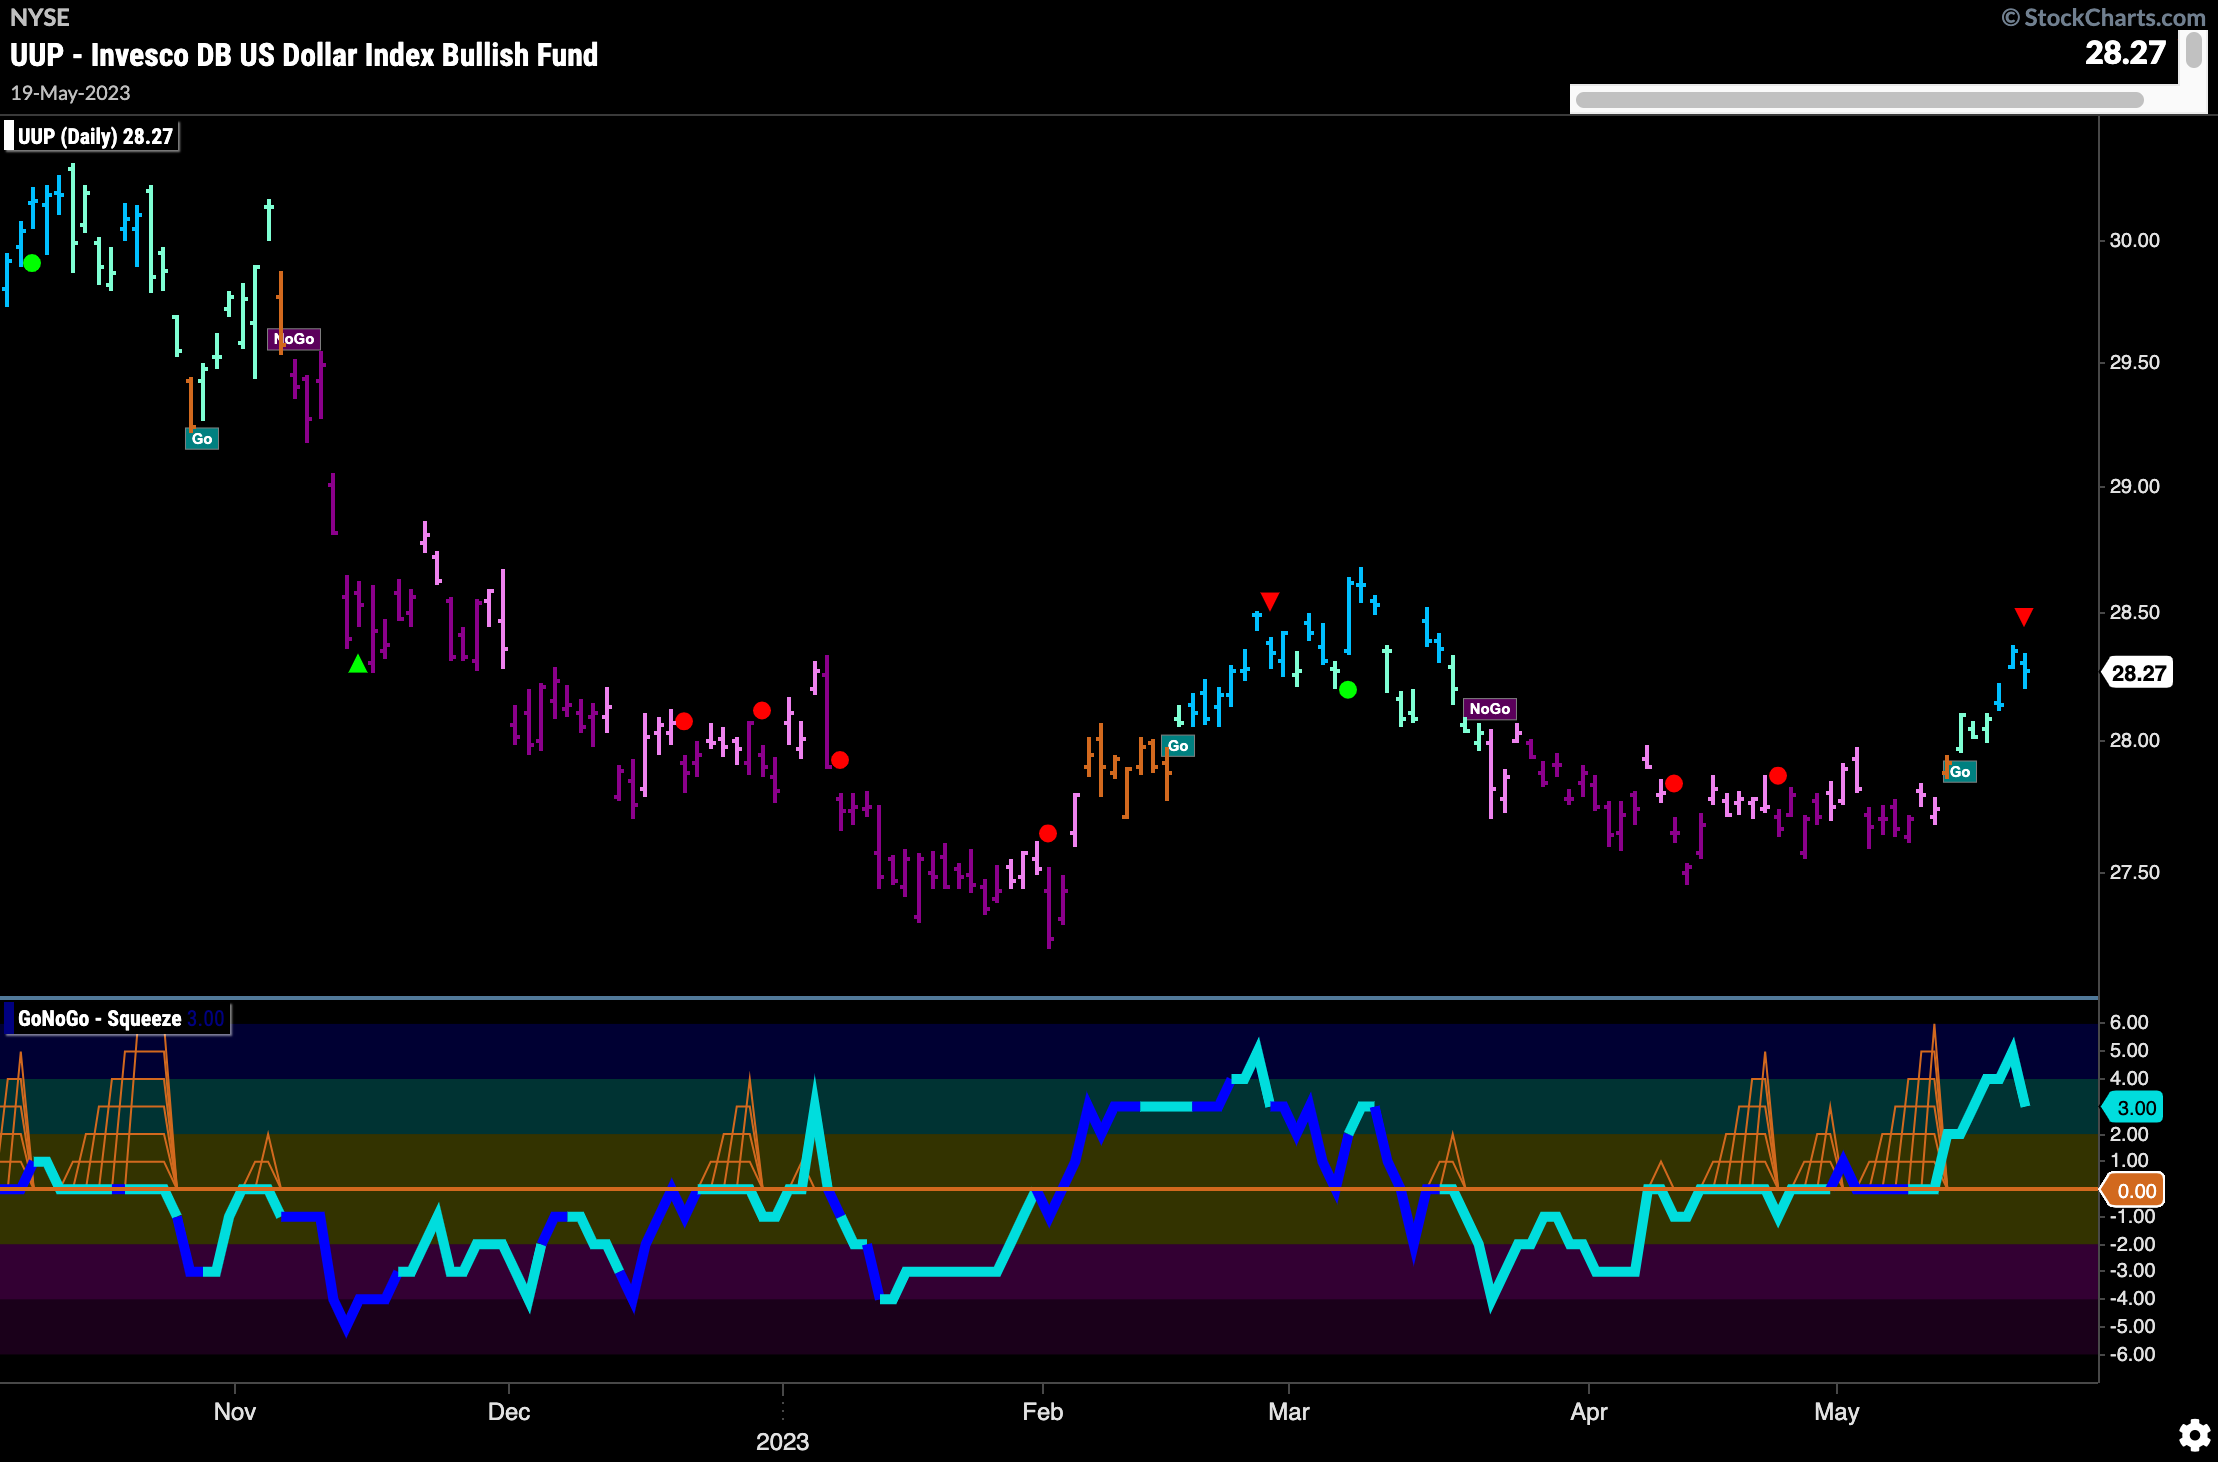Click the Go label in mid-May
The height and width of the screenshot is (1462, 2218).
tap(1960, 771)
